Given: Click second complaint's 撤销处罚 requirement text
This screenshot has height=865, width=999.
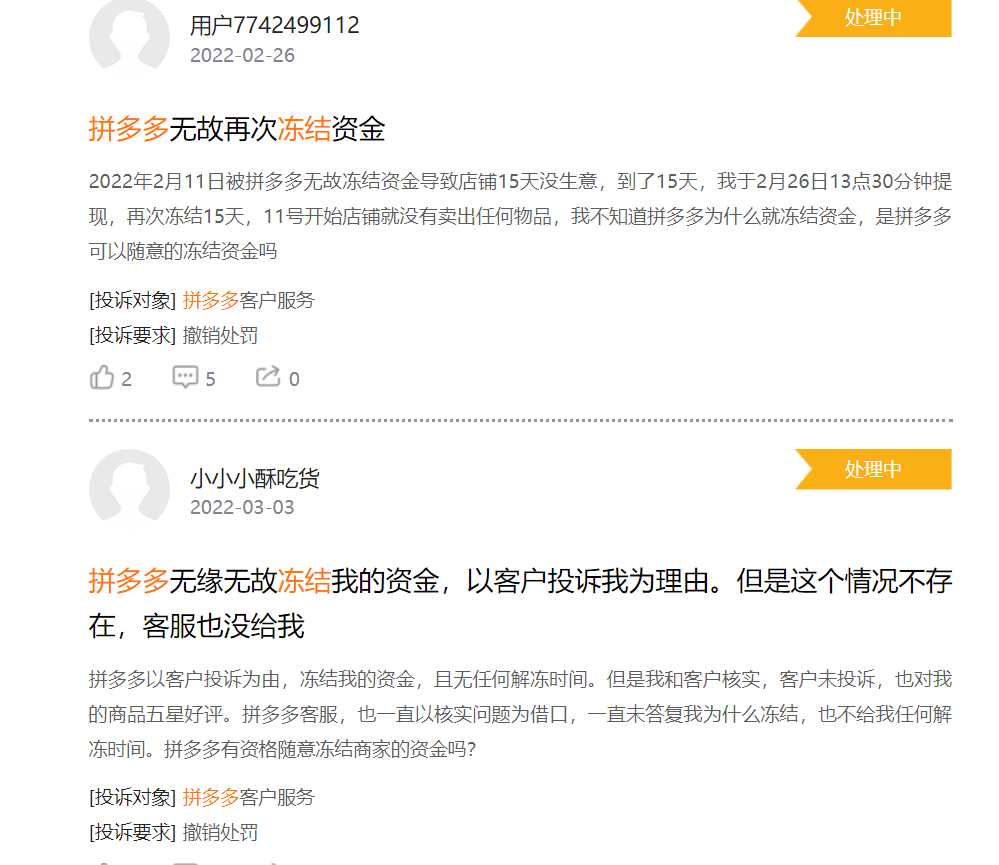Looking at the screenshot, I should [220, 832].
